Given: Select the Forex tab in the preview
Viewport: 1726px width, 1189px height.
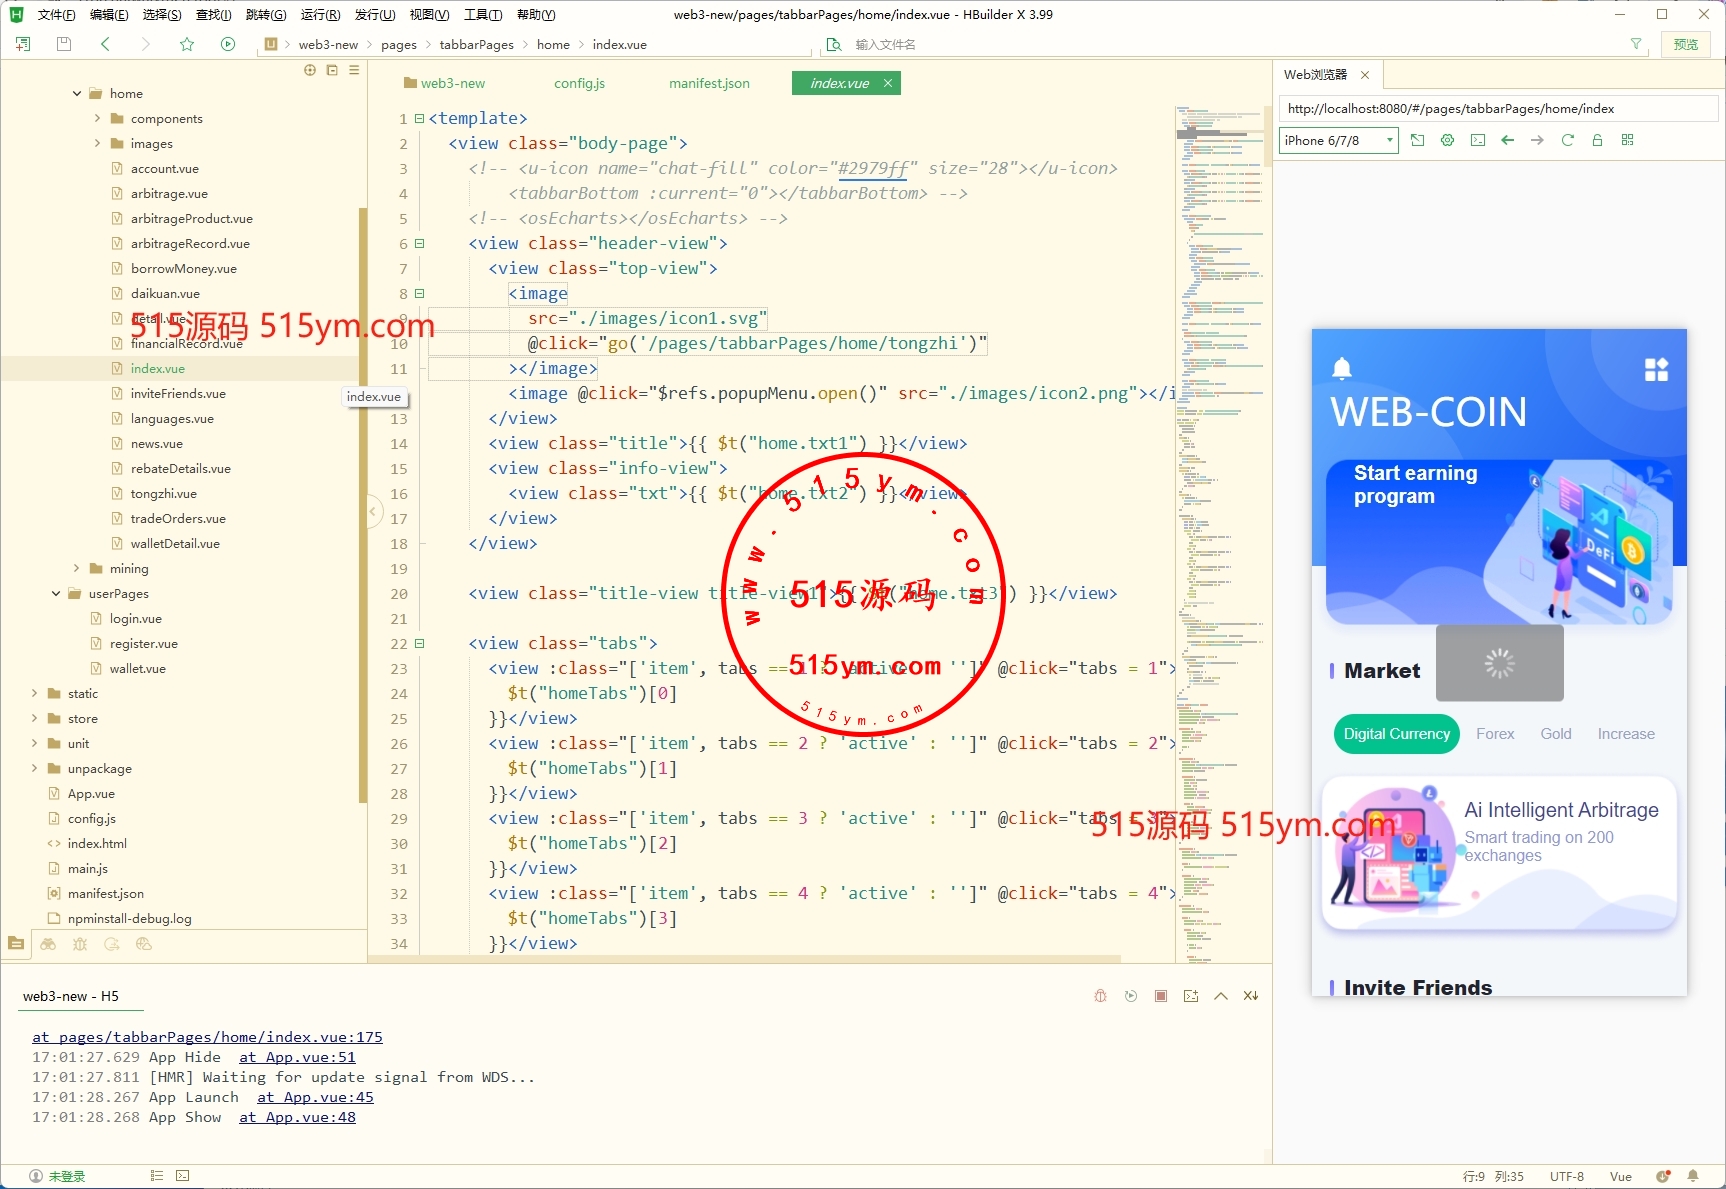Looking at the screenshot, I should click(1495, 734).
